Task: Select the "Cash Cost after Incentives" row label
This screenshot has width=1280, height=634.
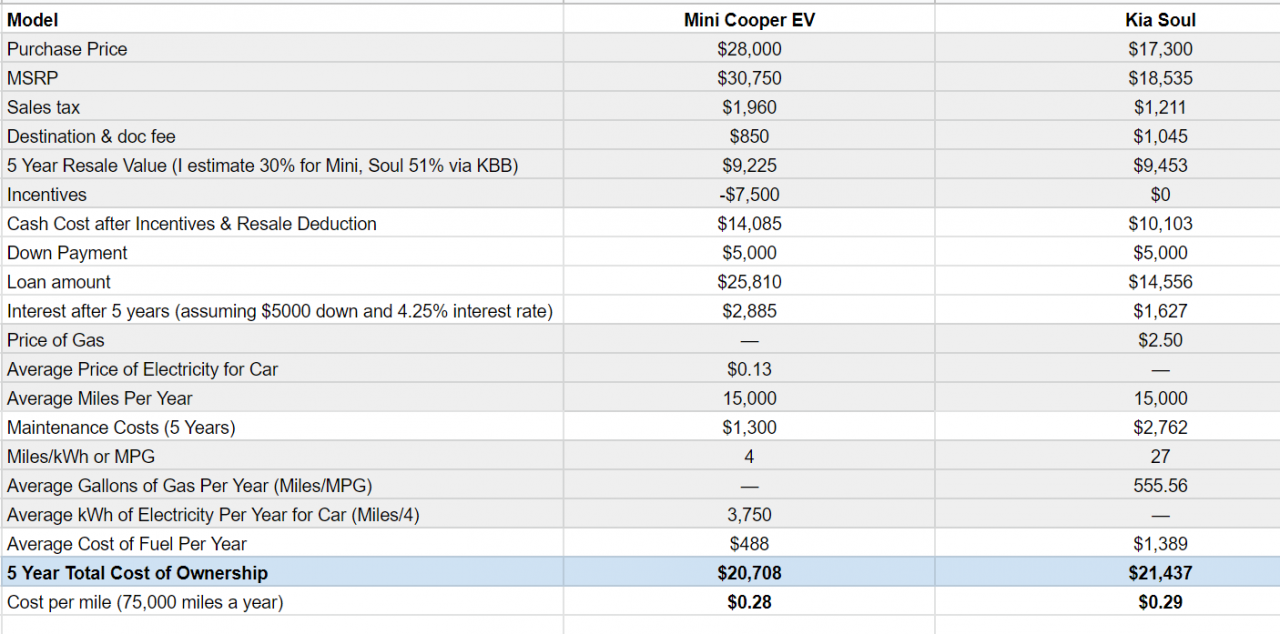Action: 192,223
